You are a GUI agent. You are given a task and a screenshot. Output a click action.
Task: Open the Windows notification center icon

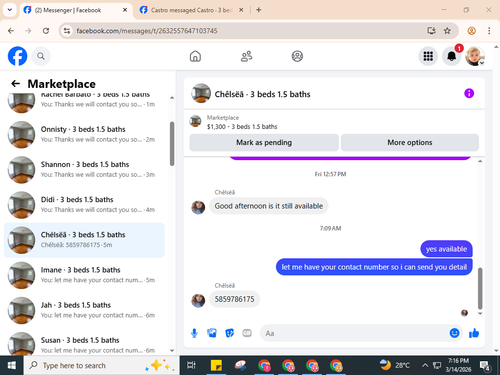coord(485,366)
